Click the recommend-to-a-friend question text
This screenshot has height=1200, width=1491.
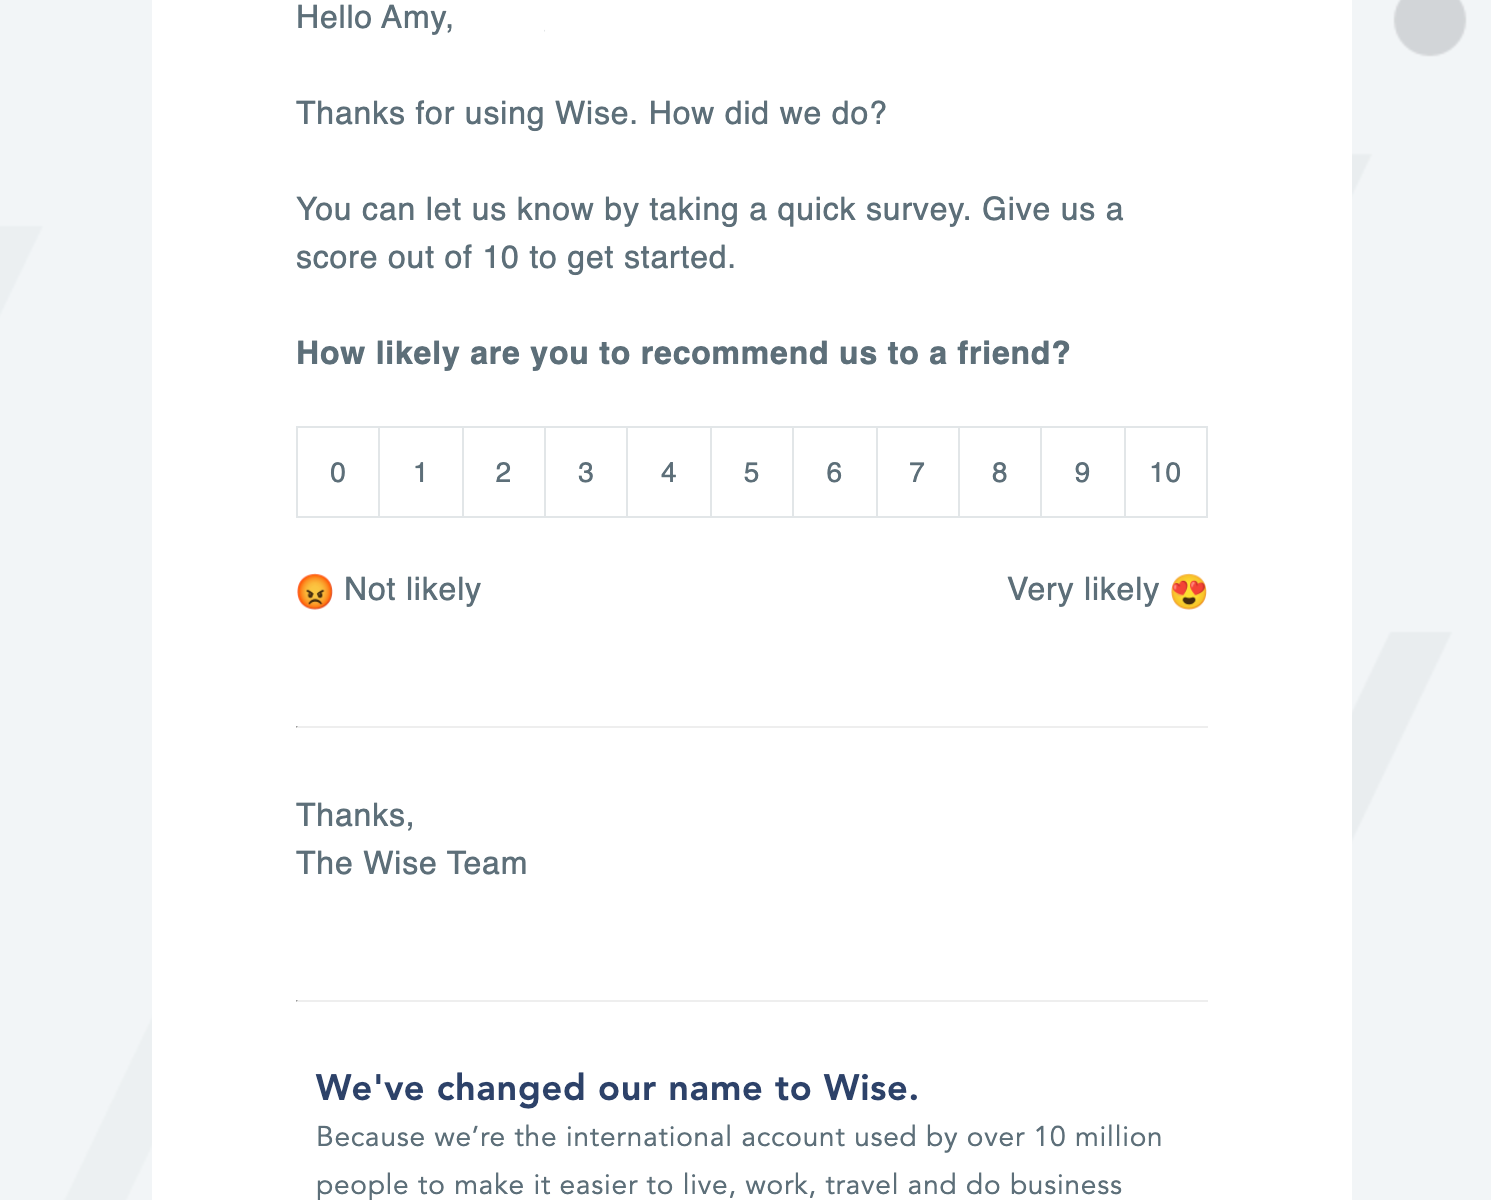pos(683,354)
